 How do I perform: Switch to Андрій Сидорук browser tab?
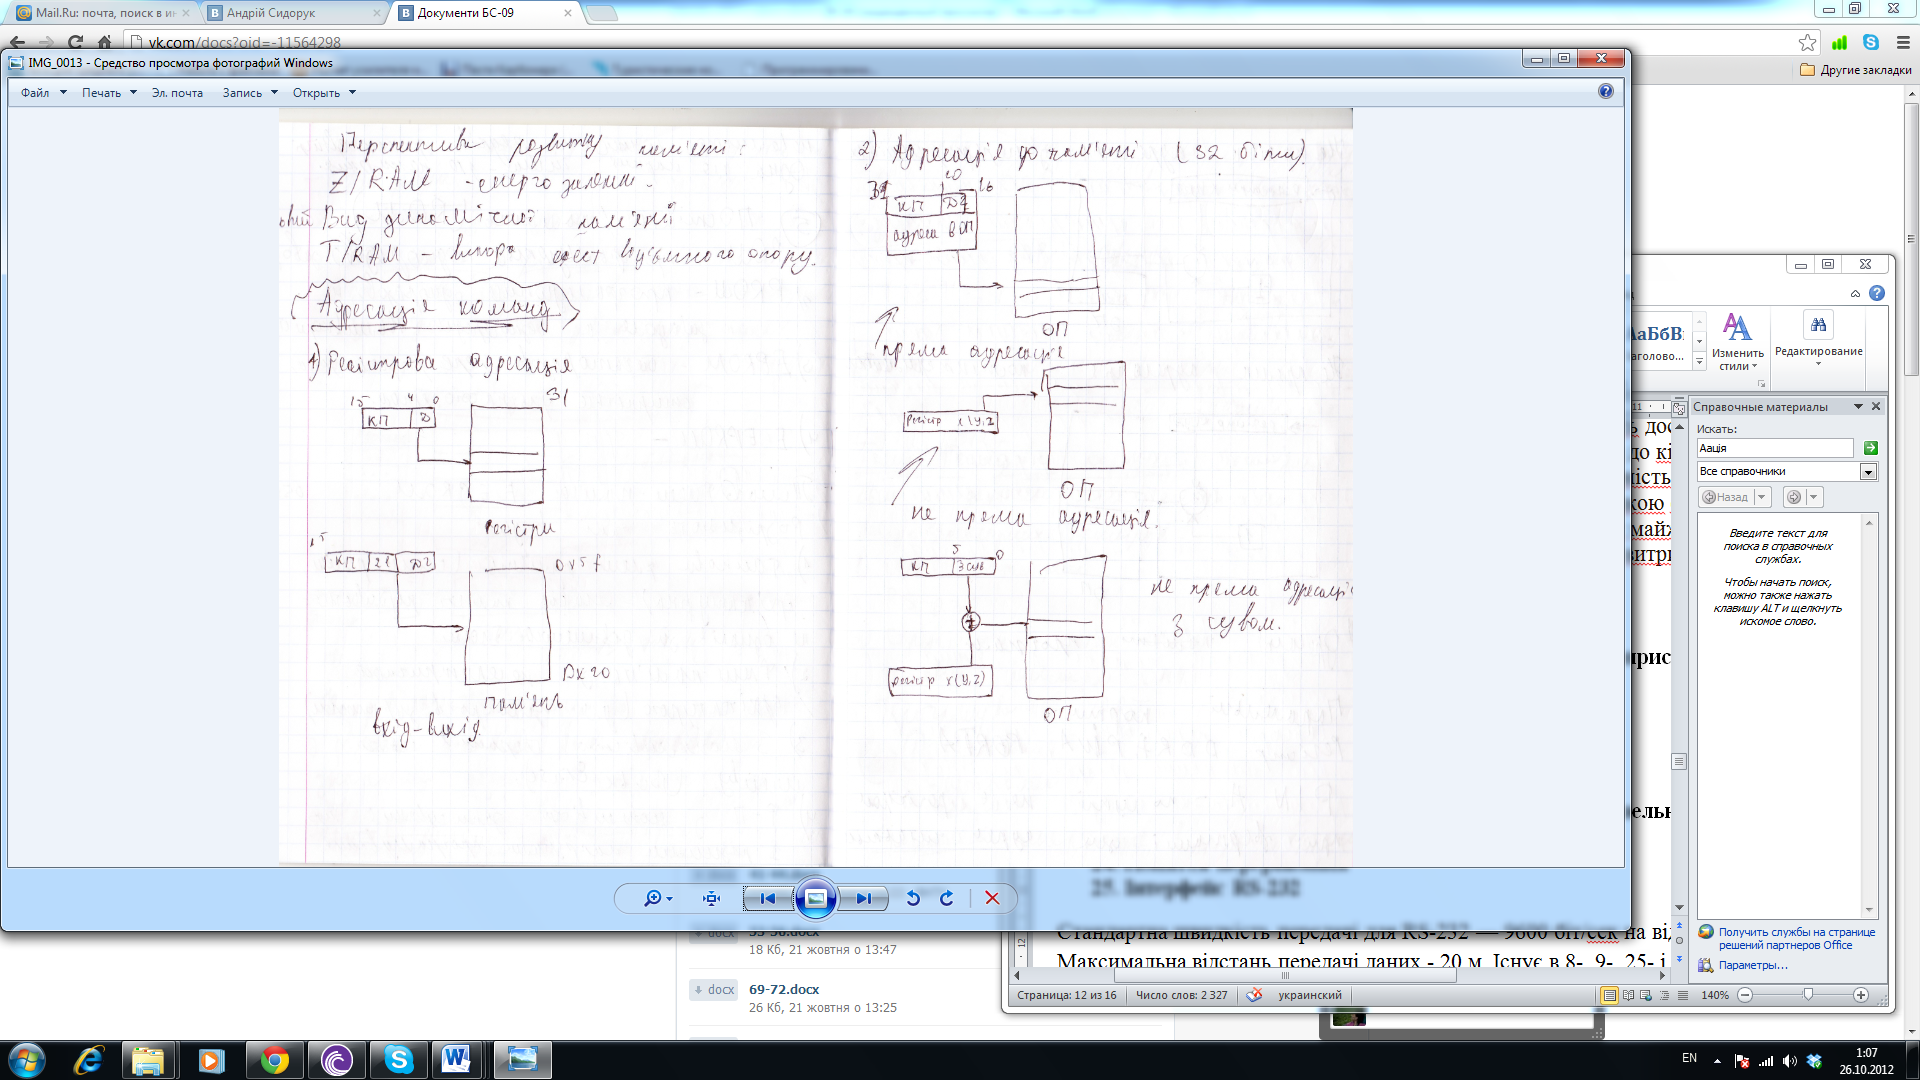coord(294,13)
